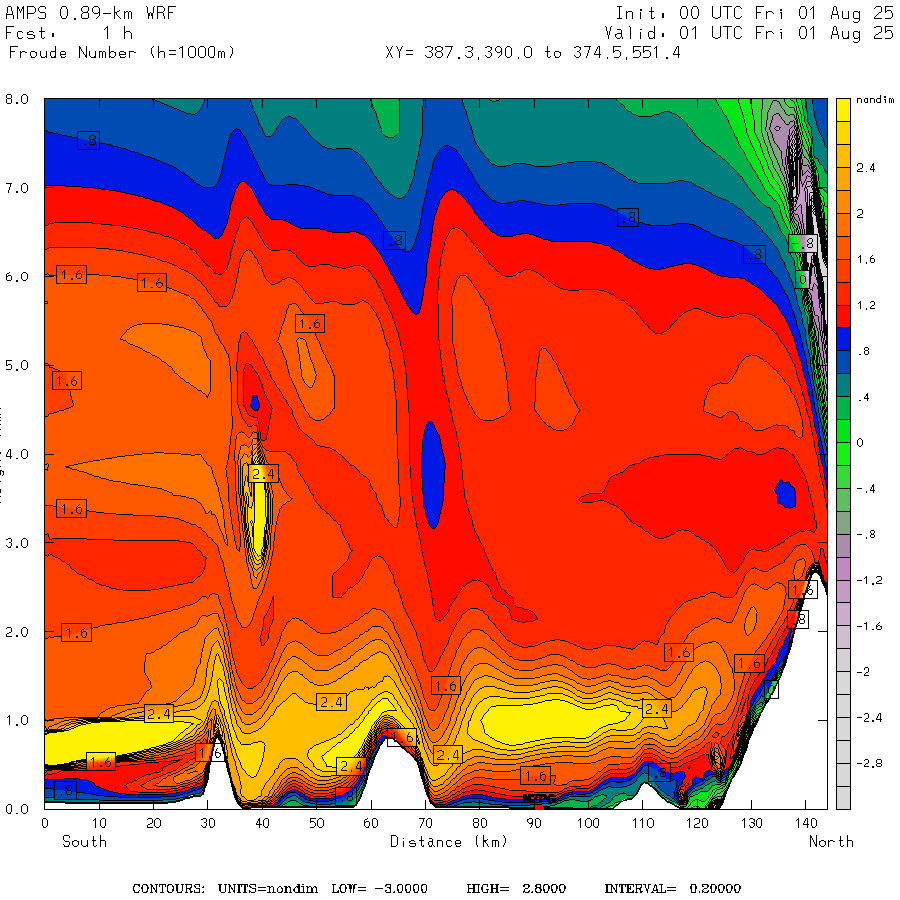Click the x-axis tick label "140"
Viewport: 900px width, 900px height.
coord(806,823)
